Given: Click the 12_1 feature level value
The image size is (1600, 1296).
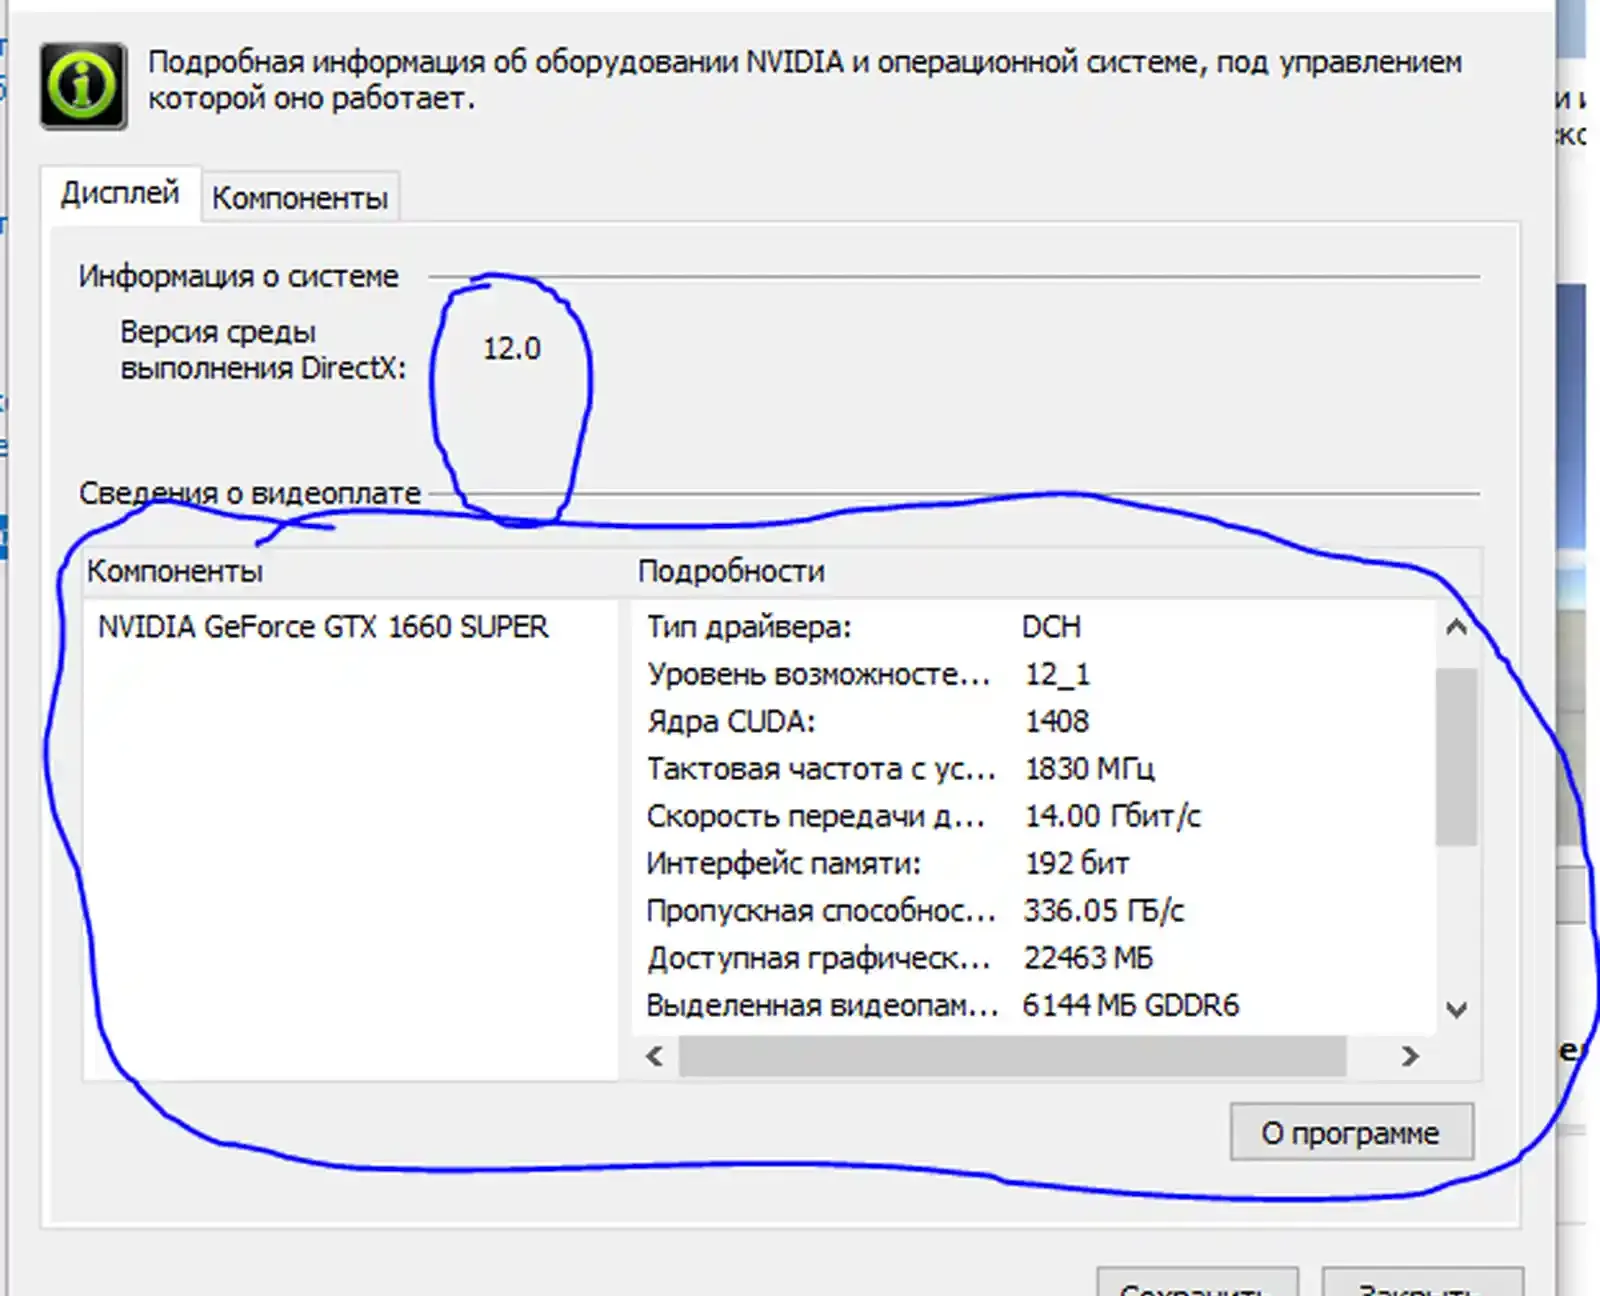Looking at the screenshot, I should pyautogui.click(x=1057, y=674).
